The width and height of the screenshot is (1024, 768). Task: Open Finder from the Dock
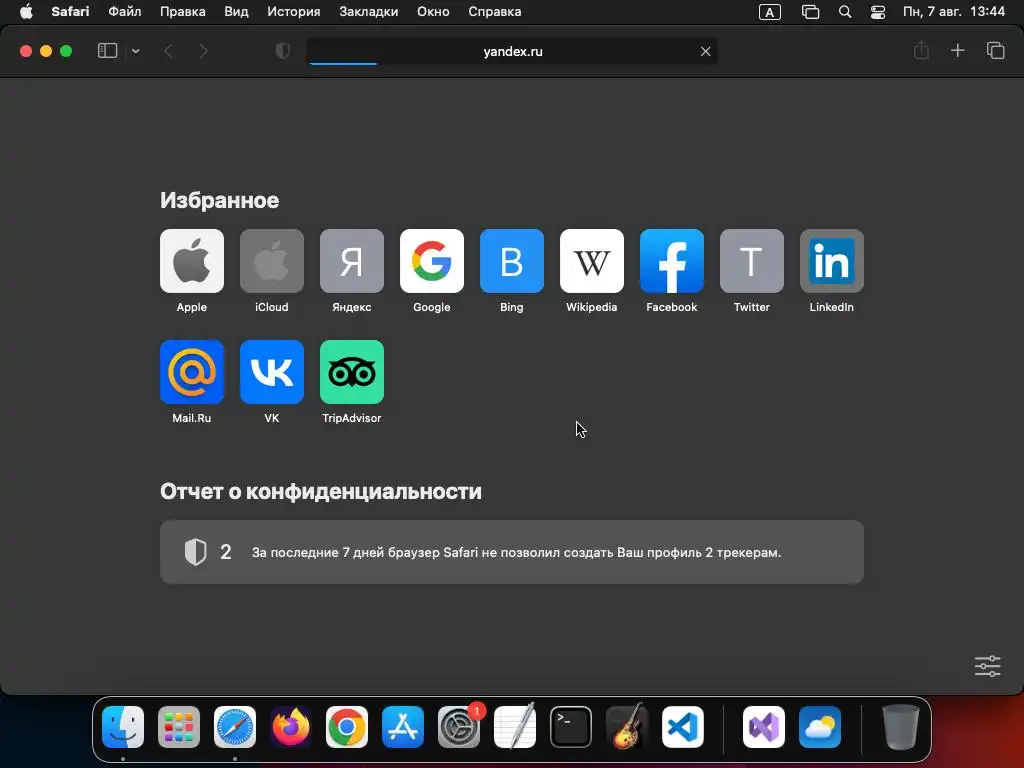coord(123,727)
